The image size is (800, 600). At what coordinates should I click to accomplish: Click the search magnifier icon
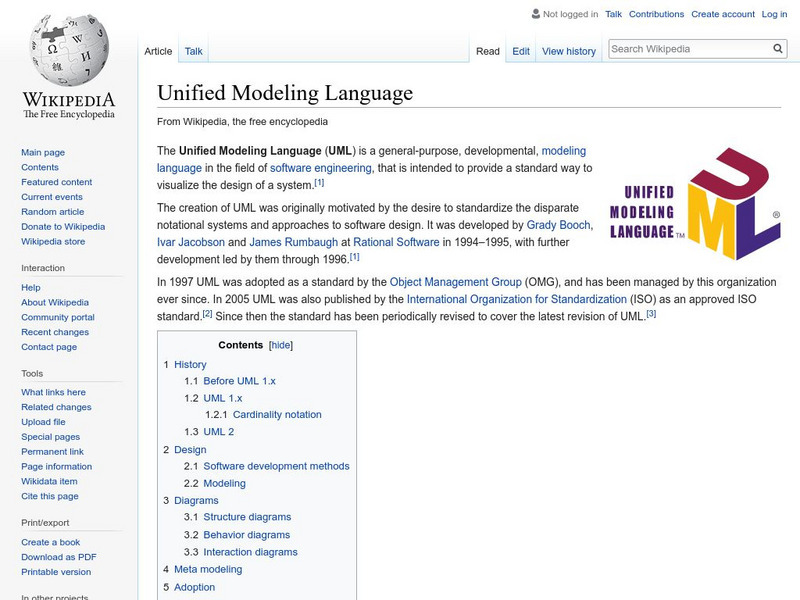[x=778, y=48]
